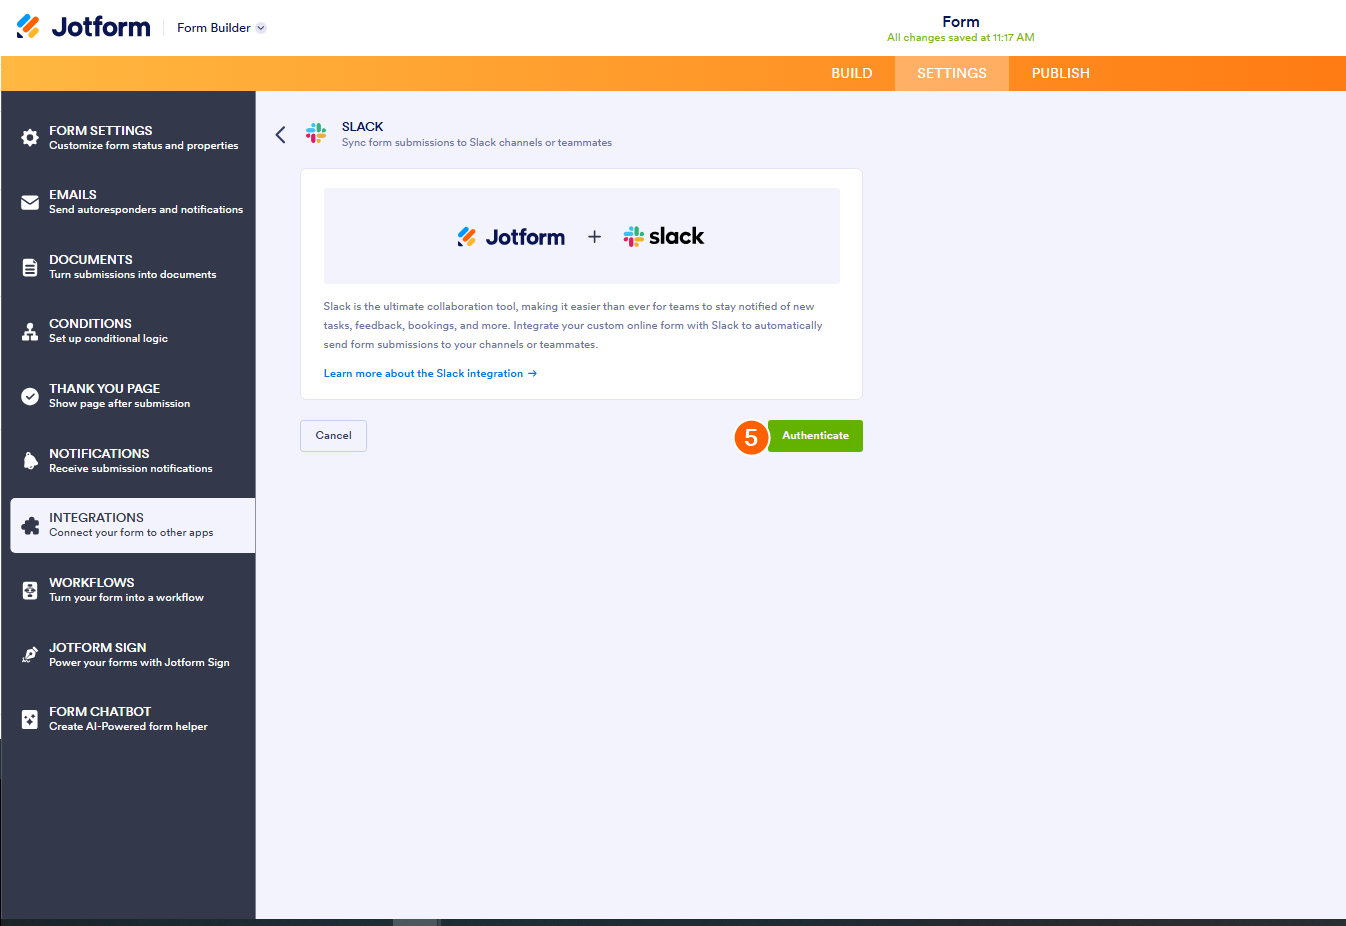
Task: Switch to the BUILD tab
Action: coord(851,73)
